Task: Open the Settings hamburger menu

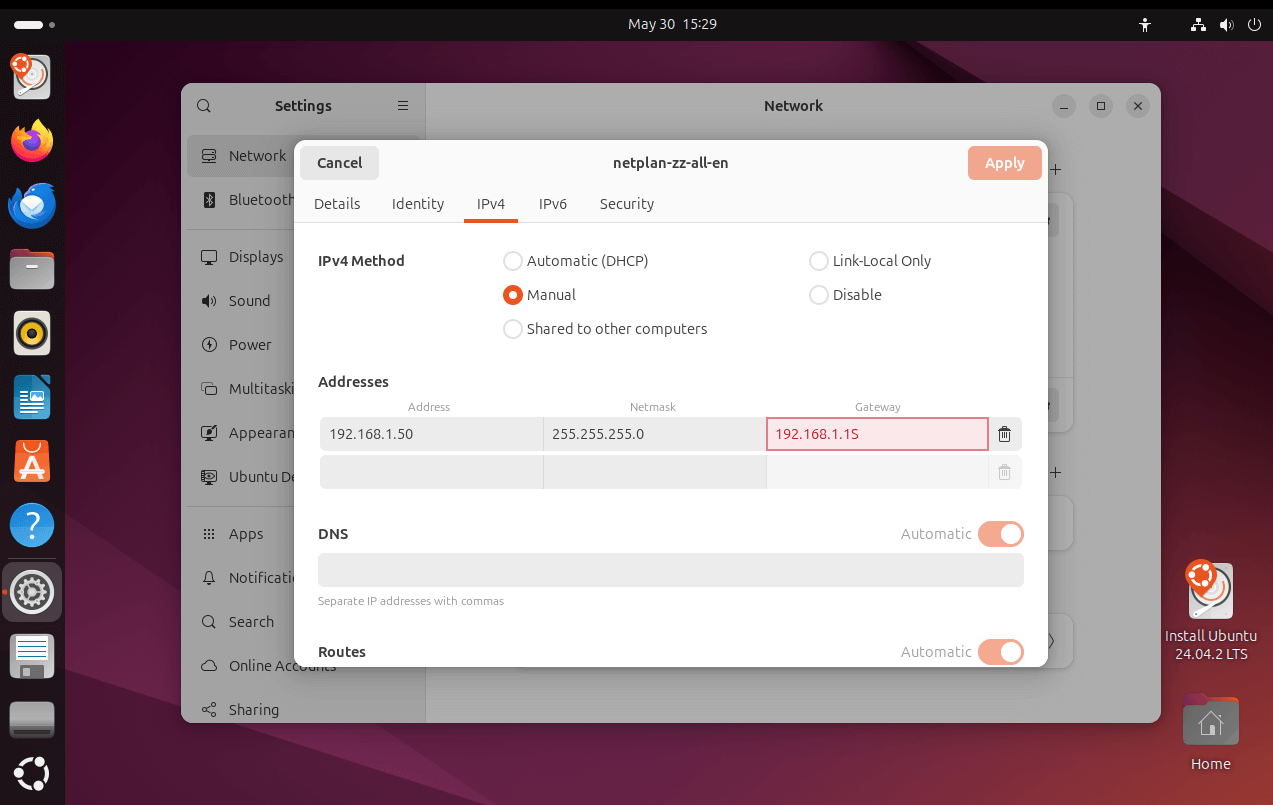Action: pos(403,106)
